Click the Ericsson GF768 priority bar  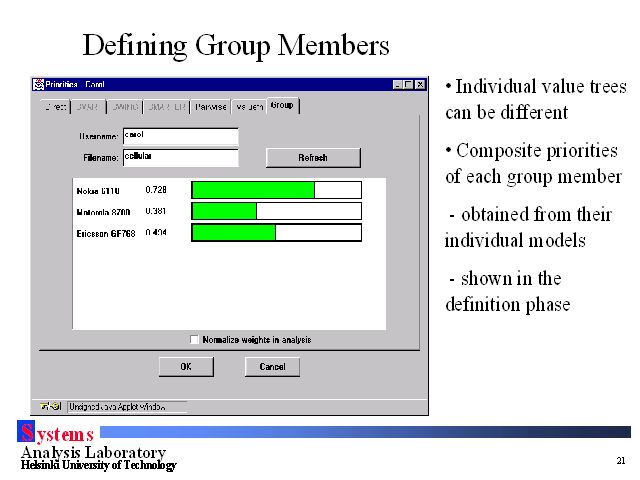(x=275, y=232)
